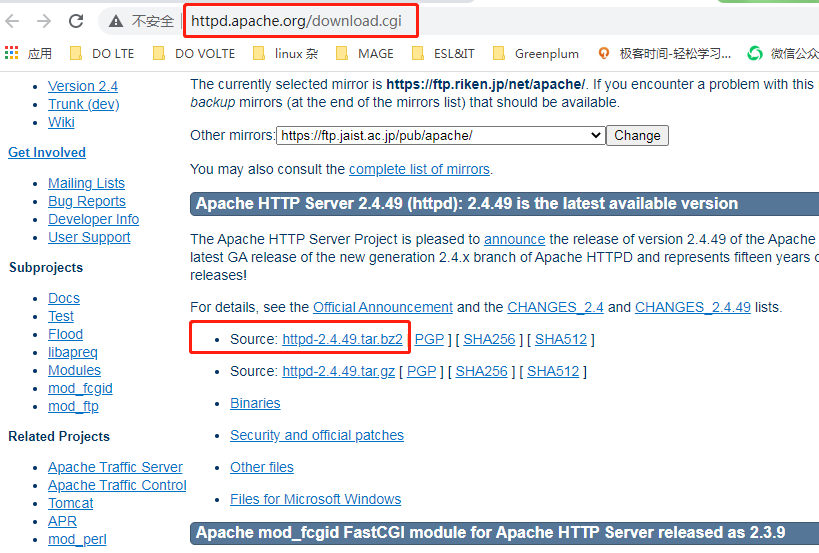Screen dimensions: 819x553
Task: Open the Docs subproject link
Action: point(64,298)
